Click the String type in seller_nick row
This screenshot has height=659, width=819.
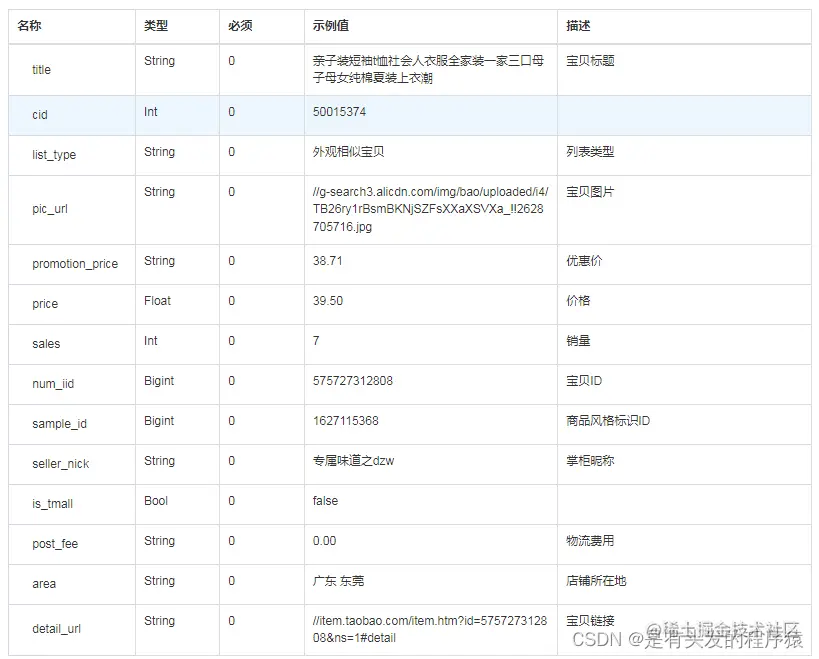pyautogui.click(x=159, y=461)
